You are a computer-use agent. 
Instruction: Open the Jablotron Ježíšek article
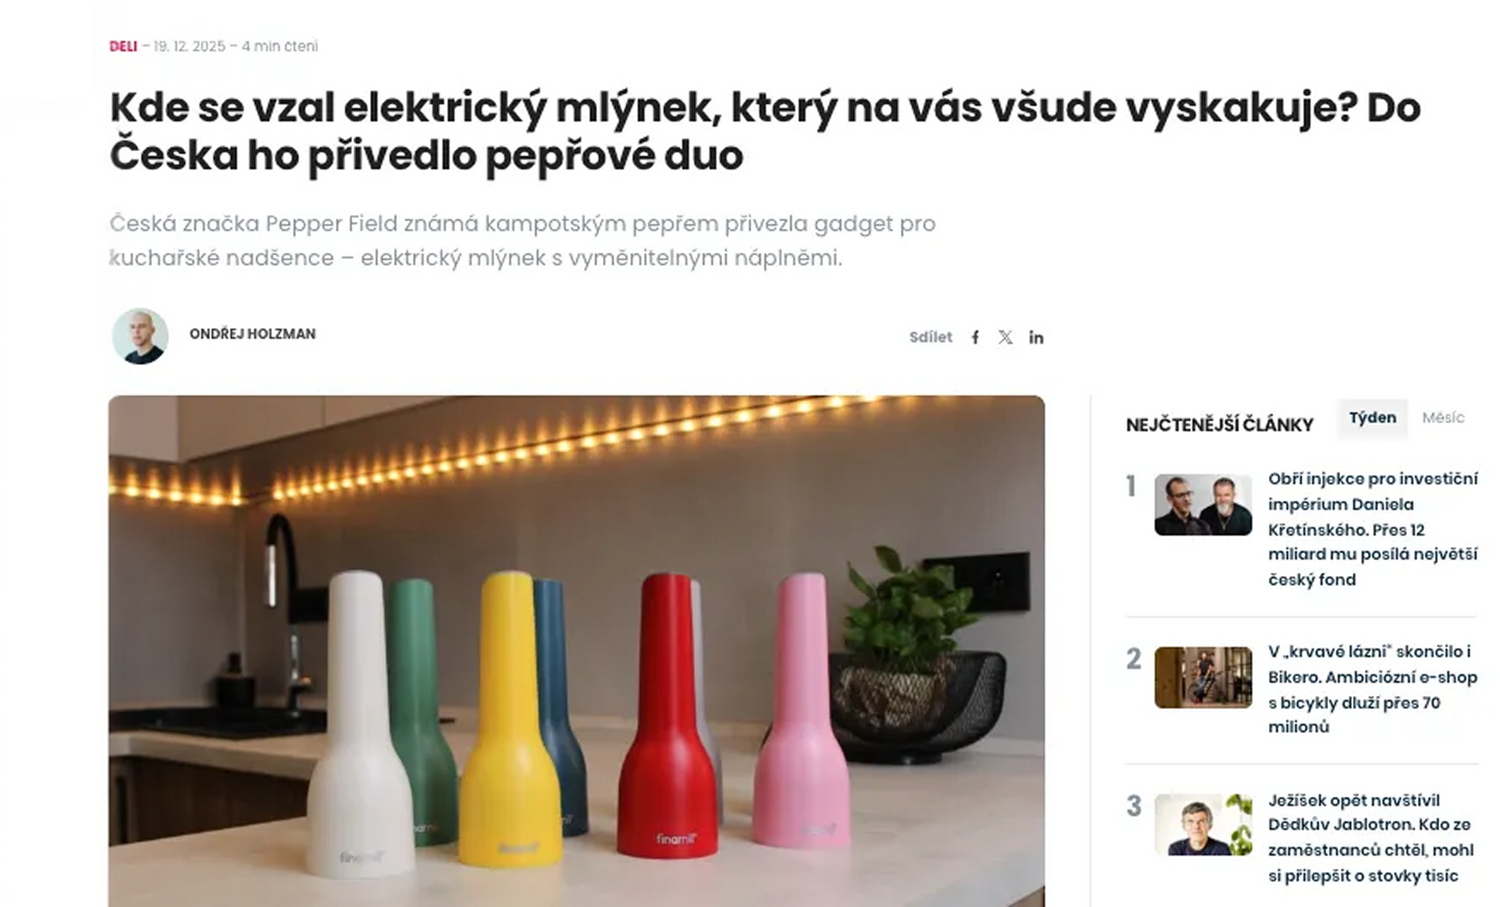tap(1370, 838)
